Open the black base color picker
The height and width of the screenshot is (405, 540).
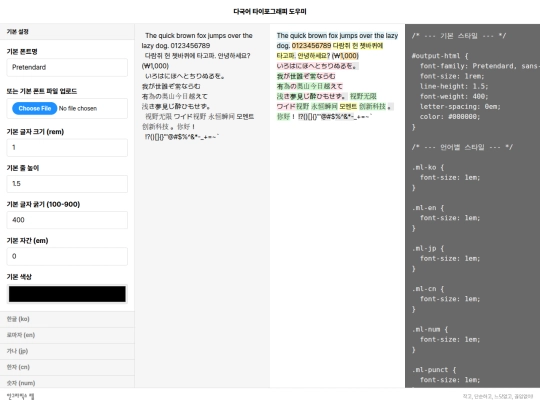67,294
